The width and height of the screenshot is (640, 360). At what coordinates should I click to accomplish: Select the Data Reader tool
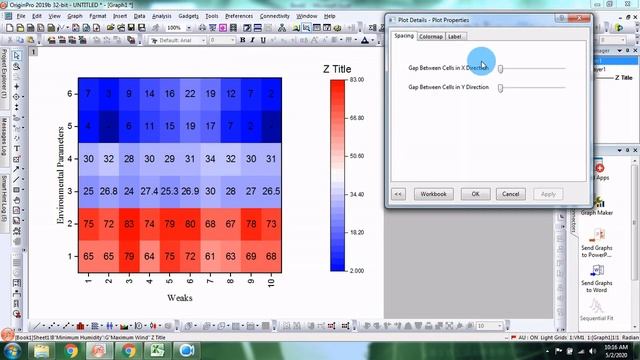[16, 97]
